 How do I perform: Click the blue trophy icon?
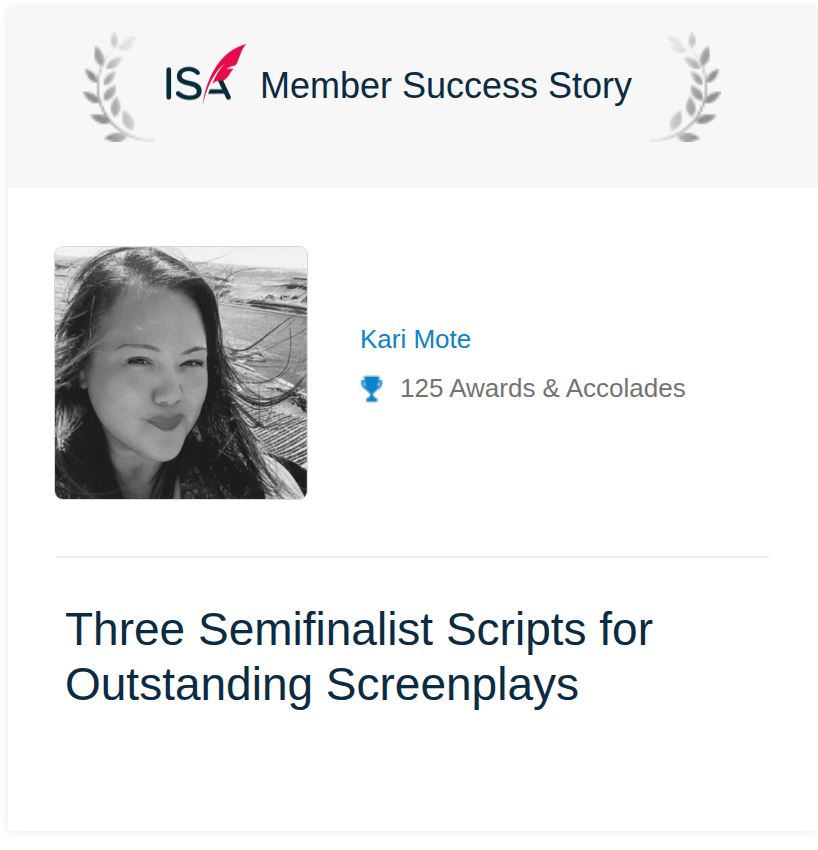click(371, 389)
